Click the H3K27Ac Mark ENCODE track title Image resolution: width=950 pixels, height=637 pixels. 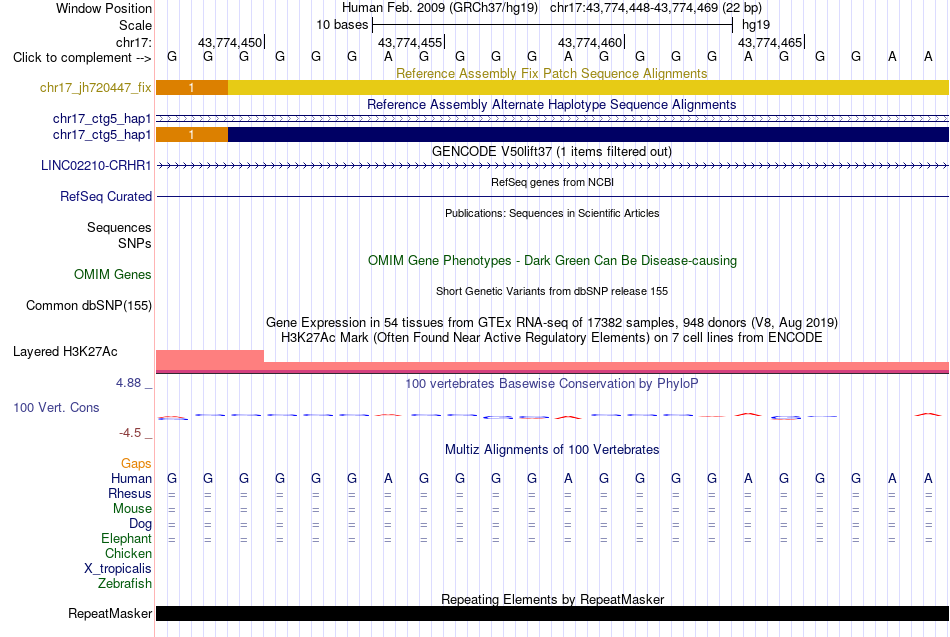point(552,338)
